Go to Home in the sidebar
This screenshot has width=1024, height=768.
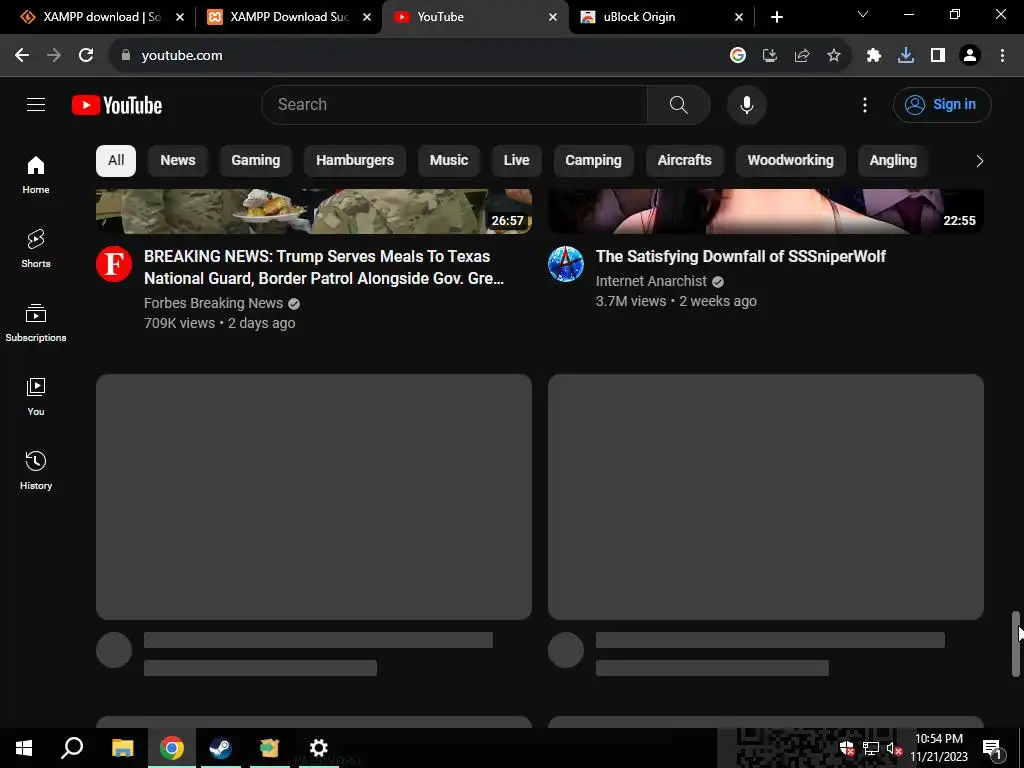tap(36, 175)
